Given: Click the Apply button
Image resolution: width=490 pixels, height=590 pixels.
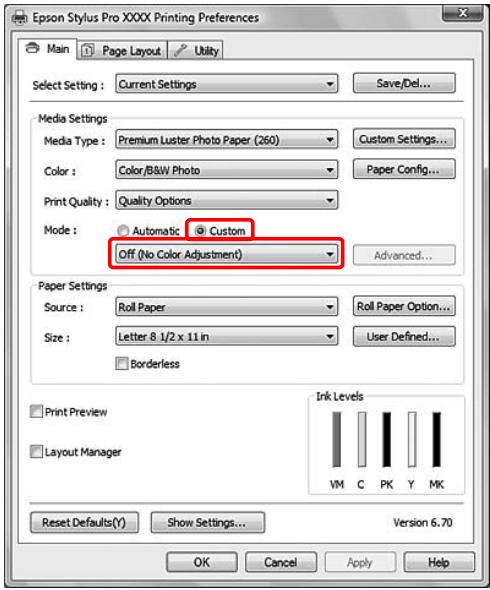Looking at the screenshot, I should (x=360, y=562).
